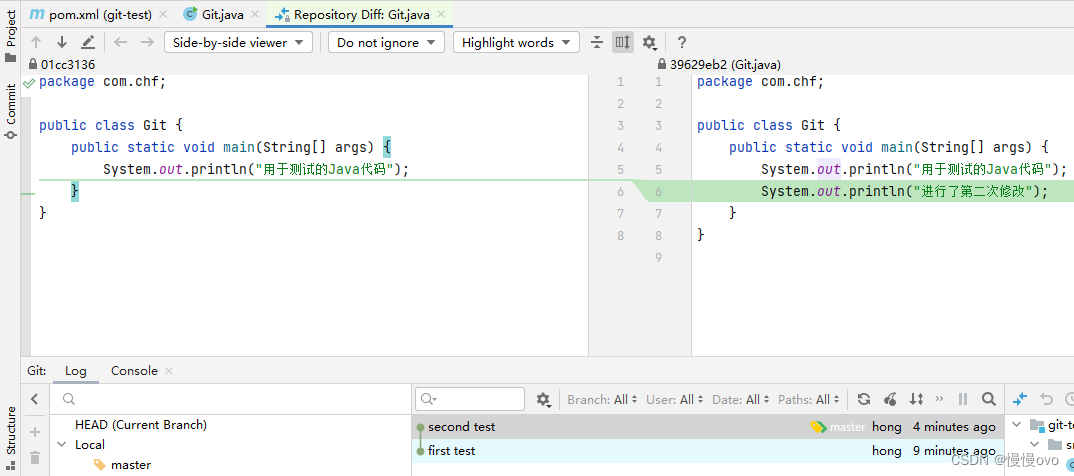Toggle collapse unchanged fragments
Image resolution: width=1074 pixels, height=476 pixels.
[x=597, y=42]
